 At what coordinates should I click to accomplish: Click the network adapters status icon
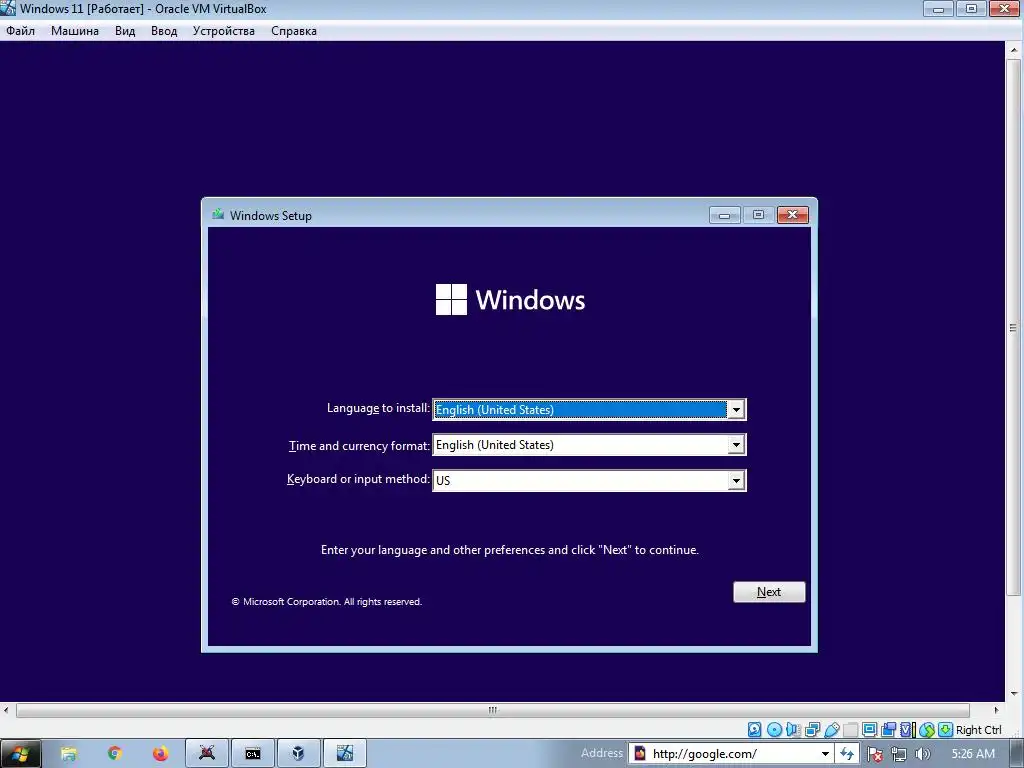[812, 729]
